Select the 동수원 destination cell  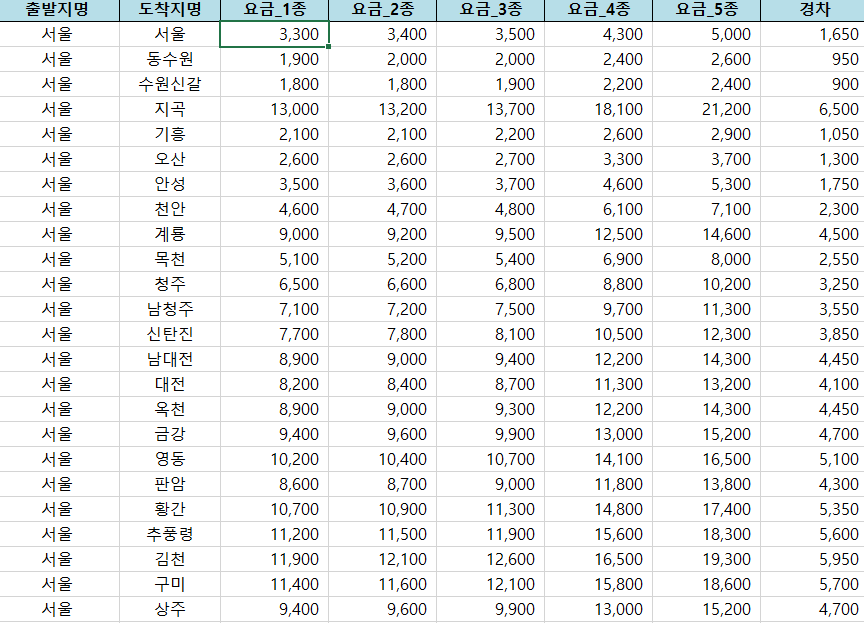click(x=170, y=59)
